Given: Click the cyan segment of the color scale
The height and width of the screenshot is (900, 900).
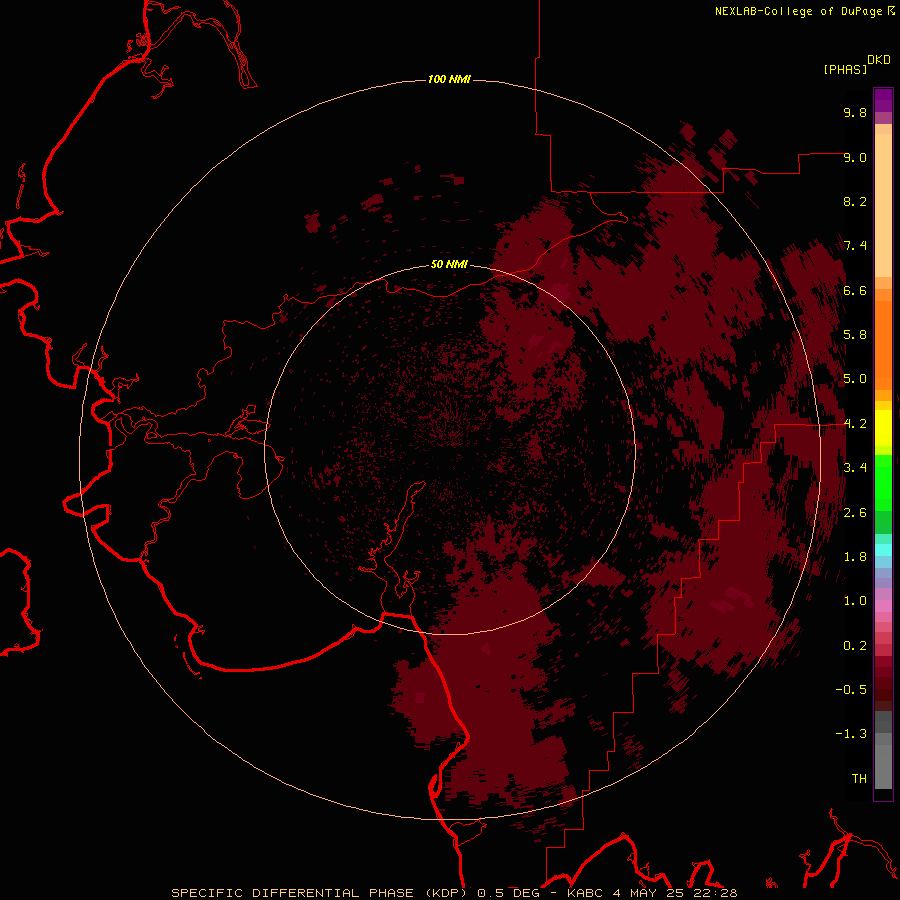Looking at the screenshot, I should coord(883,549).
